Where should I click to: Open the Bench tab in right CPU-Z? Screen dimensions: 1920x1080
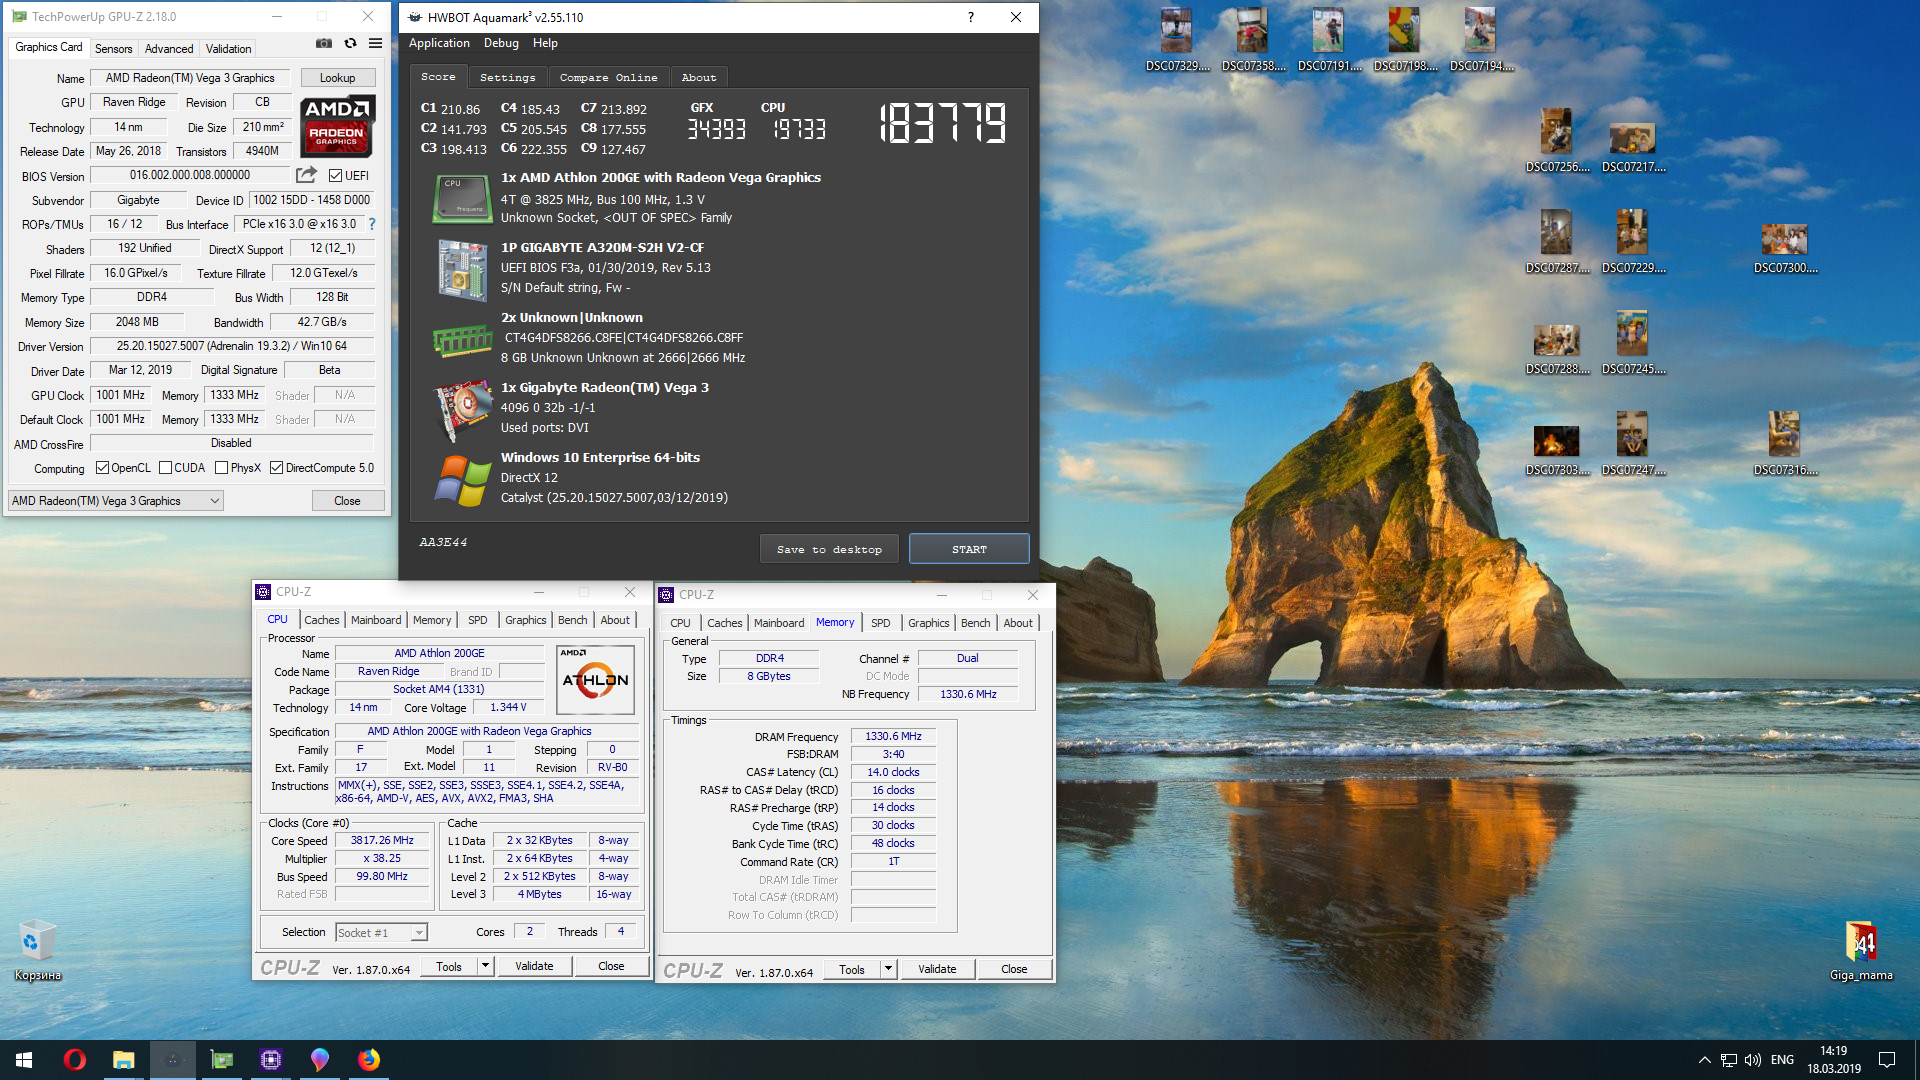(975, 623)
